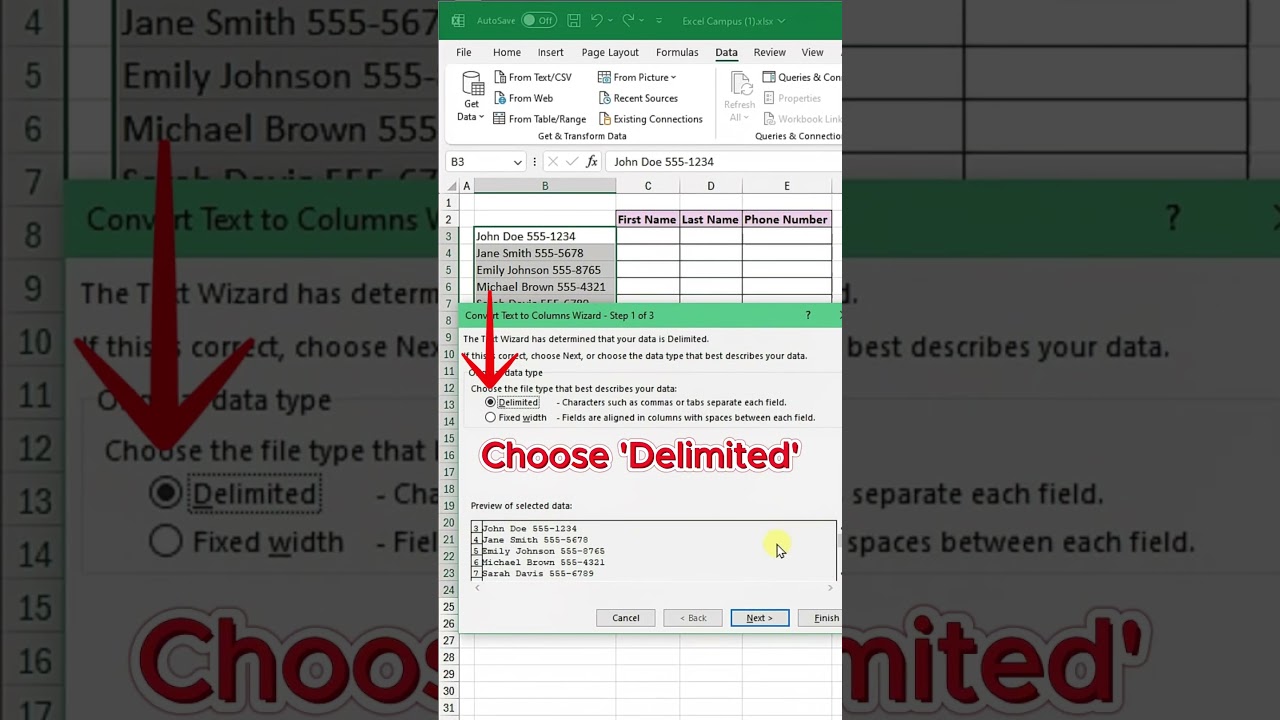Click the Cancel button in wizard
1280x720 pixels.
[626, 618]
